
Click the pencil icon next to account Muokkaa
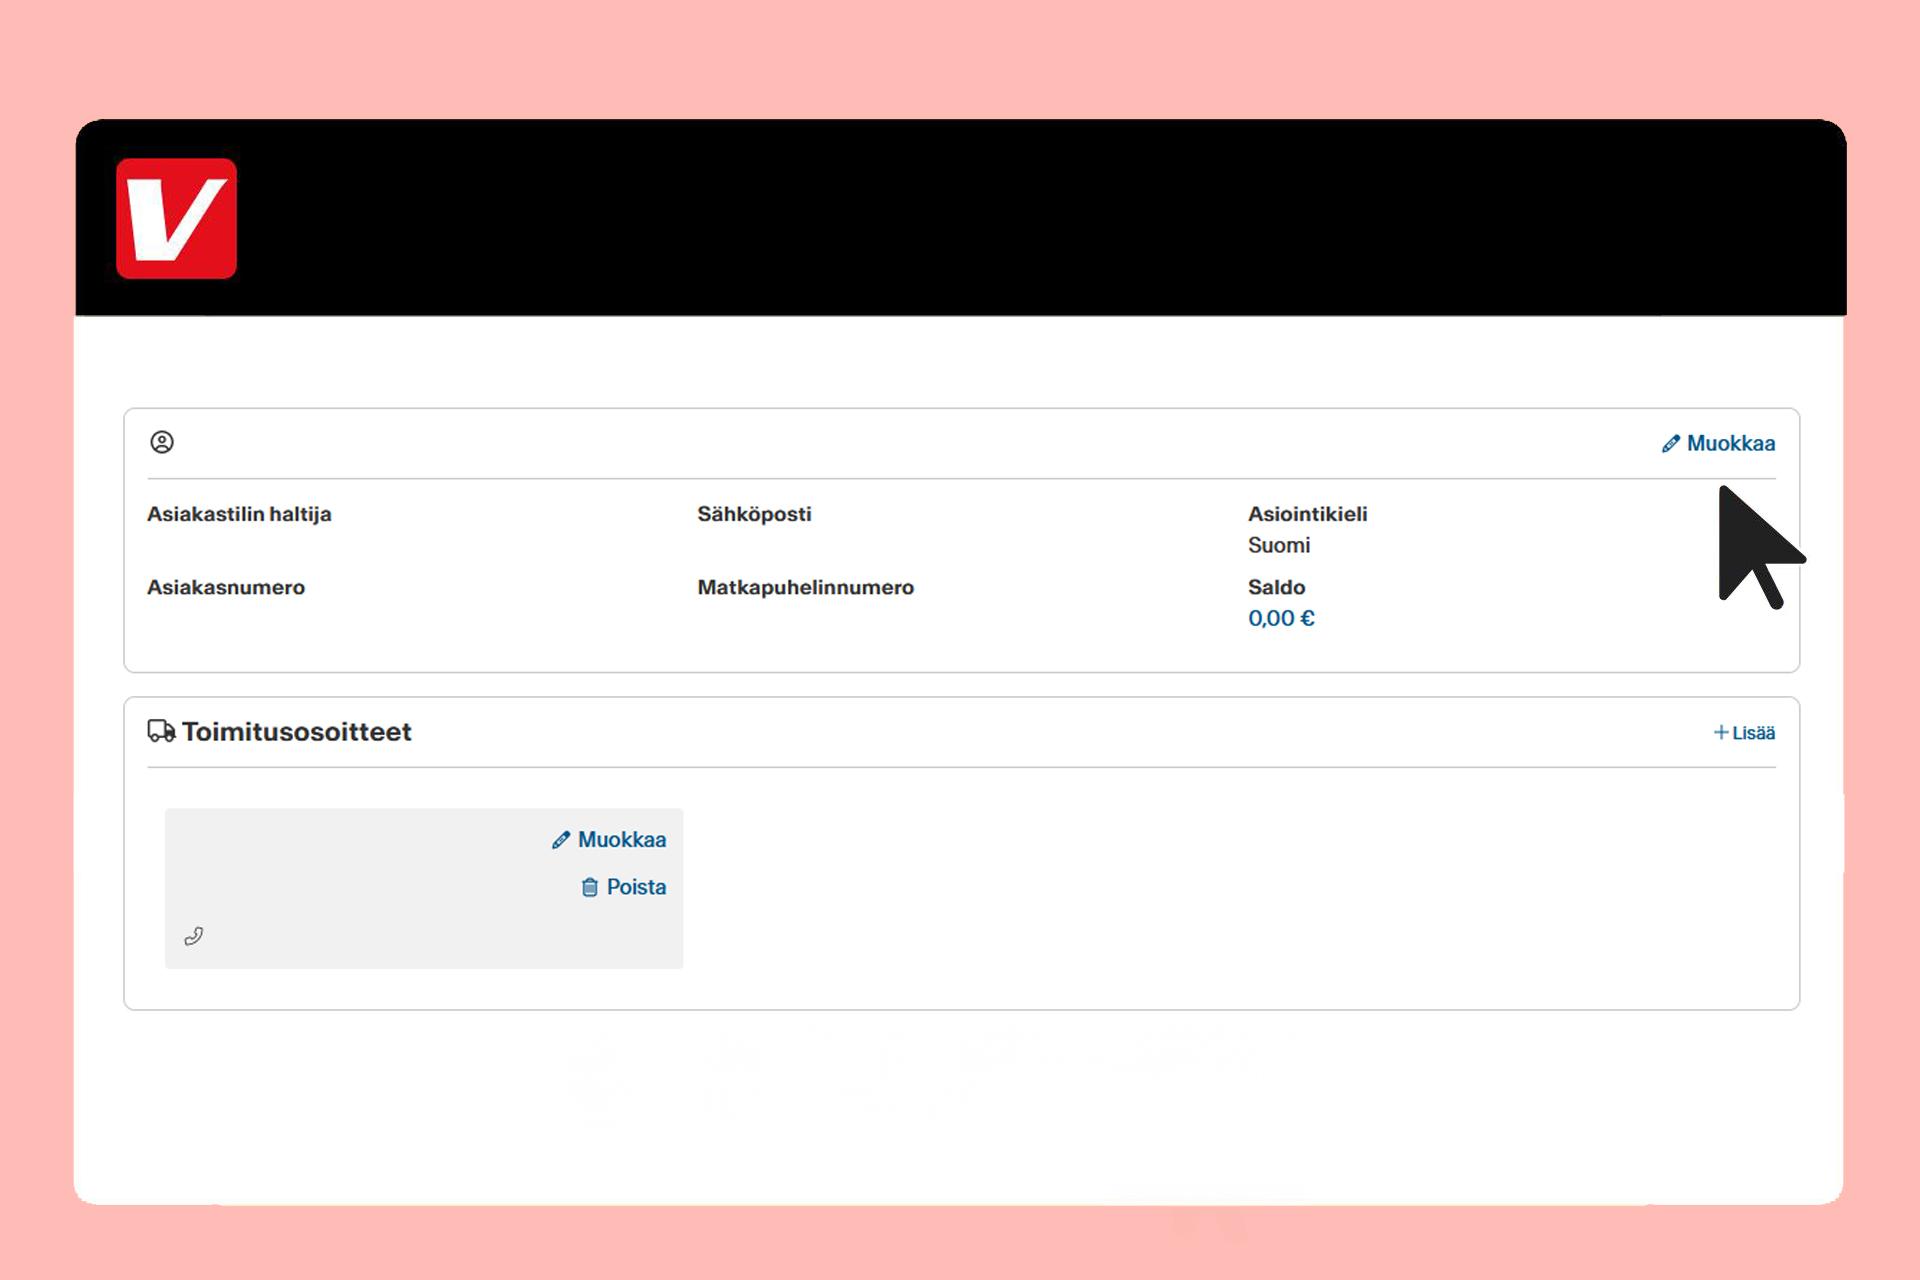tap(1670, 444)
